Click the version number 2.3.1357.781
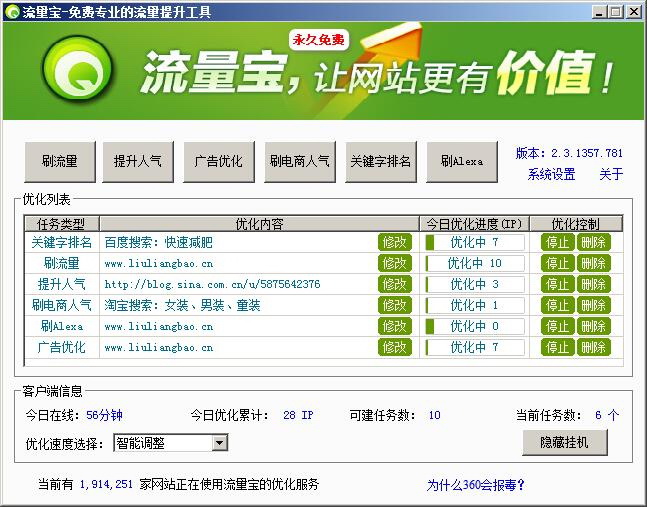 587,153
